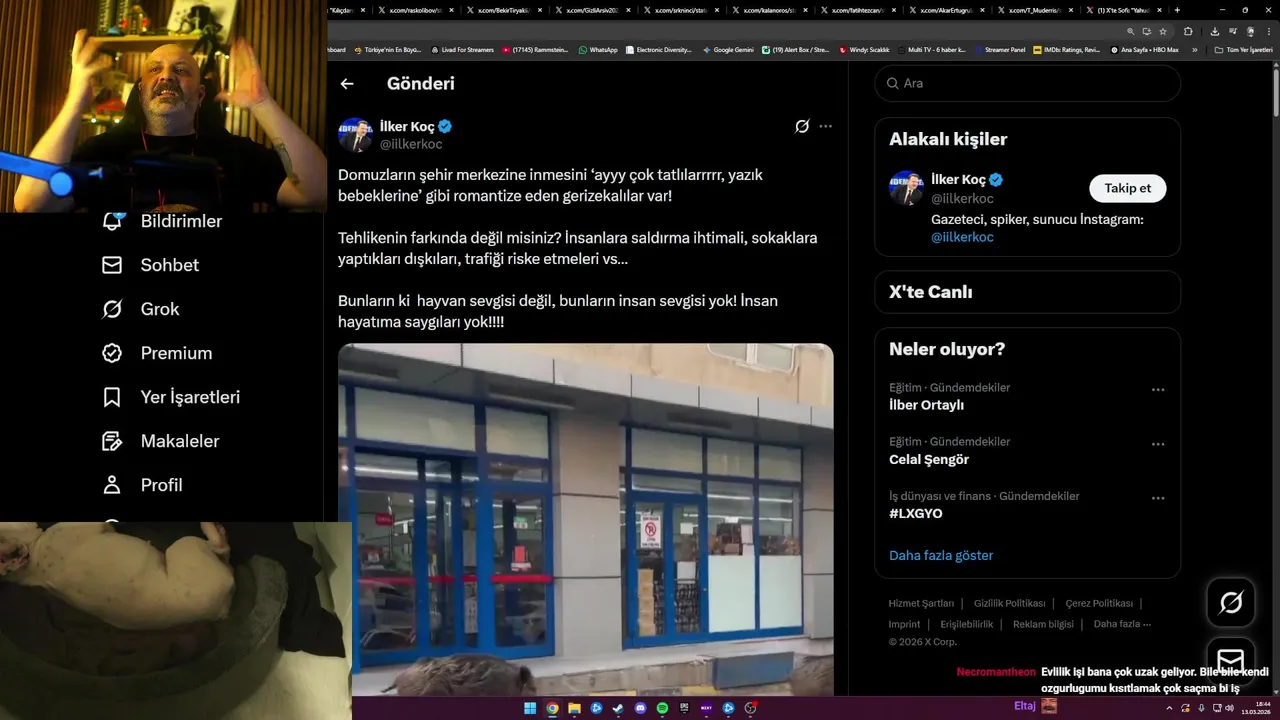This screenshot has height=720, width=1280.
Task: Open Grok from the sidebar
Action: tap(141, 309)
